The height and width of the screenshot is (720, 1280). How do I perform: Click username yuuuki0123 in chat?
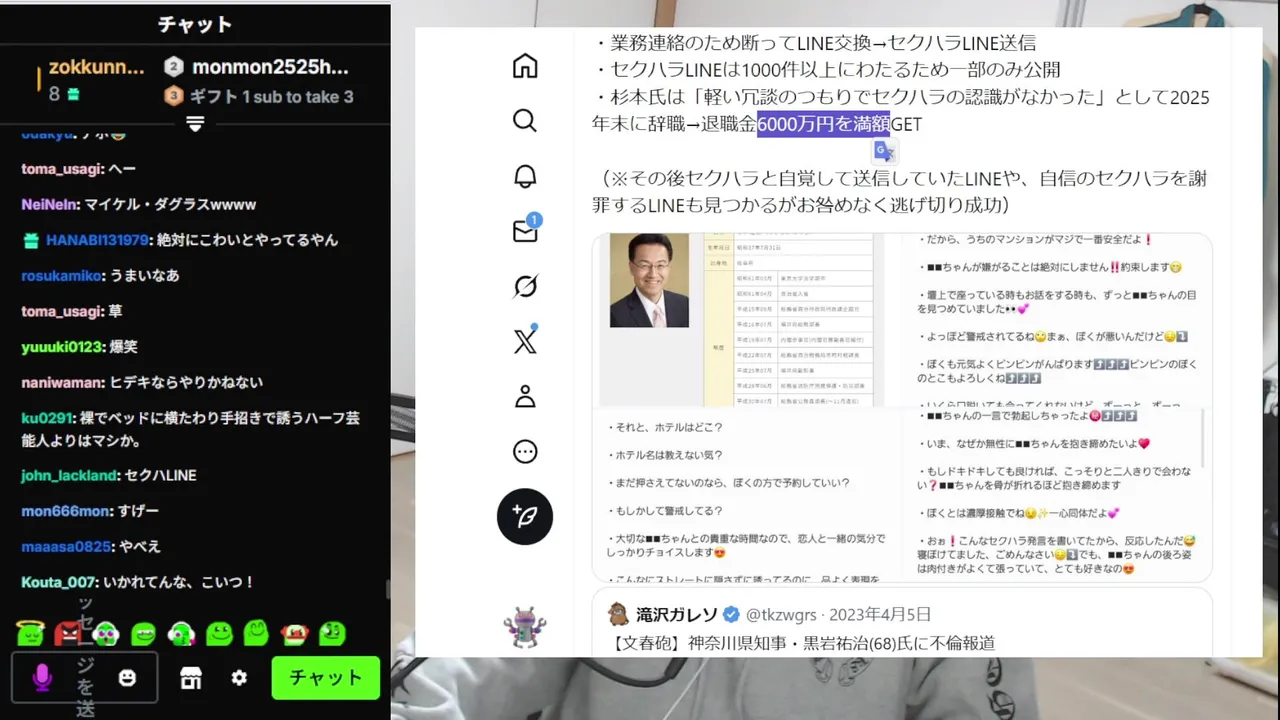[61, 347]
